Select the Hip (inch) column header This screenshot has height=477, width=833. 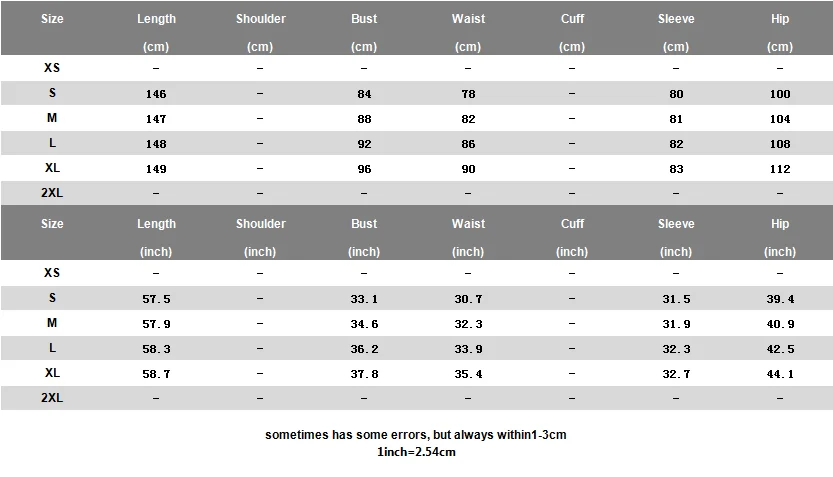pyautogui.click(x=780, y=237)
